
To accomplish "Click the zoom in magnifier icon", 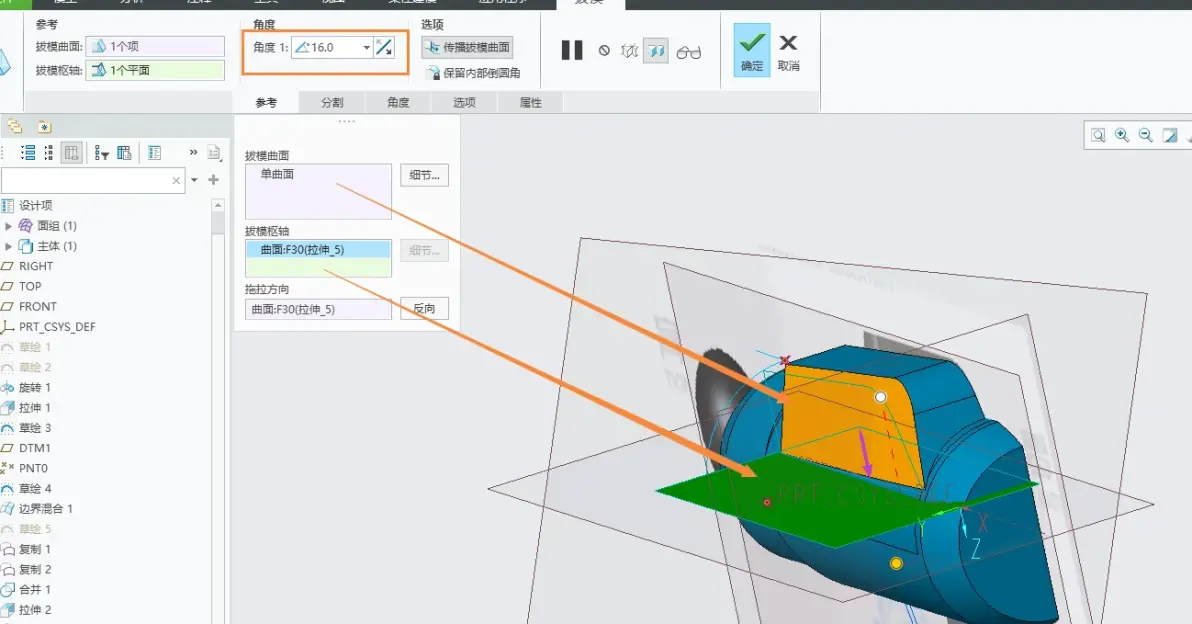I will pos(1122,135).
